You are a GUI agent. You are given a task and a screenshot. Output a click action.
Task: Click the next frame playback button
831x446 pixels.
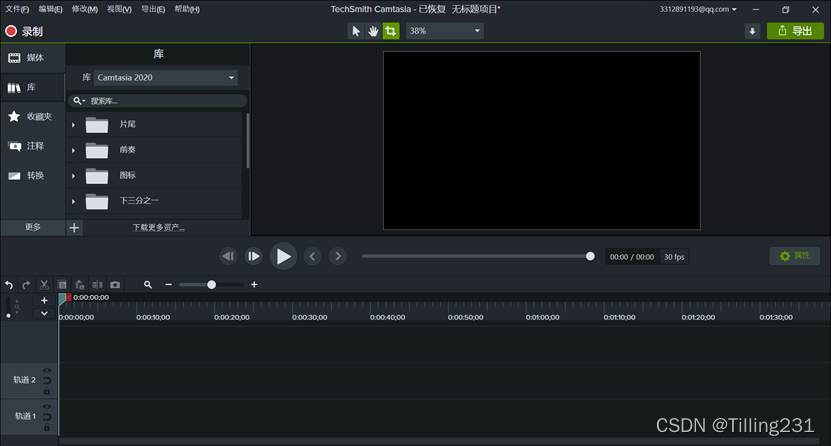(254, 256)
